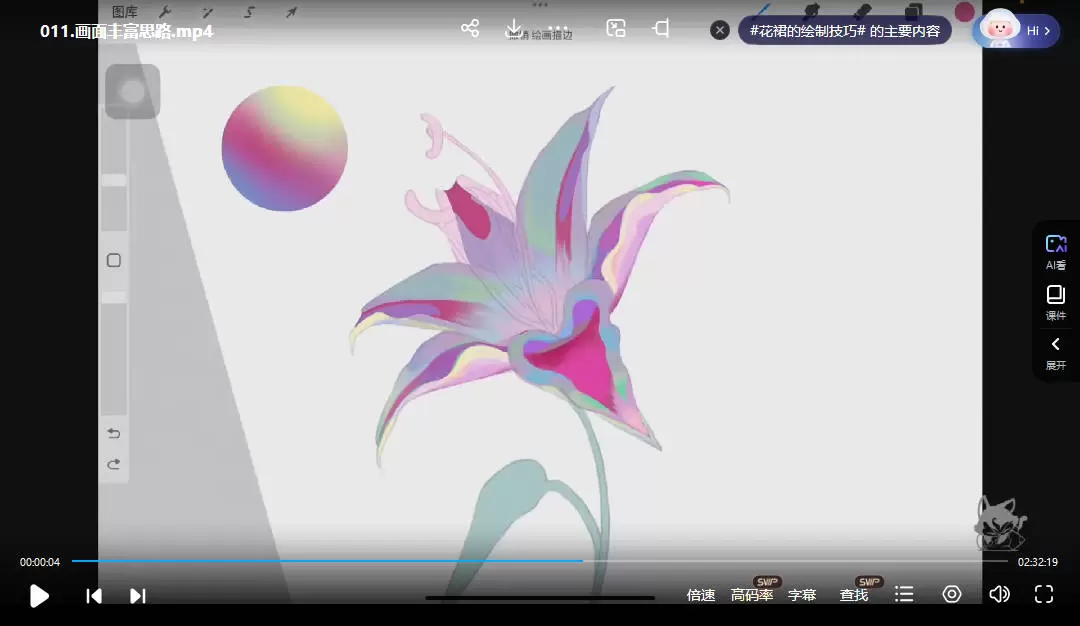Open the AI看 side panel
Screen dimensions: 1080x626
tap(1055, 252)
